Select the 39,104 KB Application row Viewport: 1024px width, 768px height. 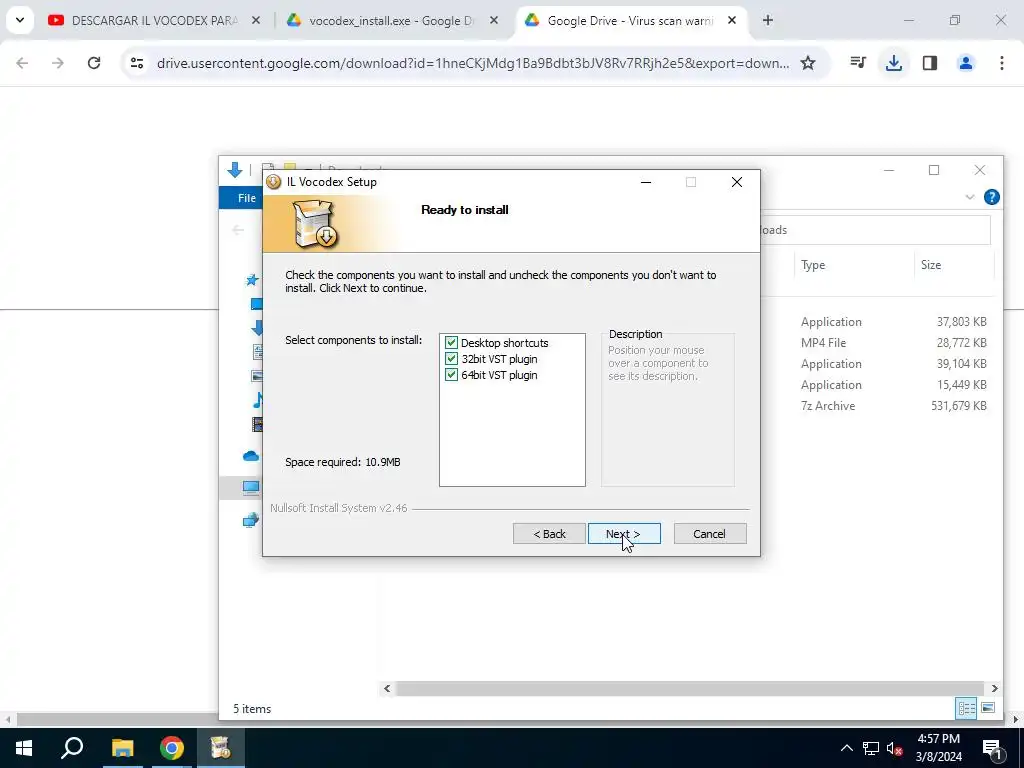pos(893,363)
